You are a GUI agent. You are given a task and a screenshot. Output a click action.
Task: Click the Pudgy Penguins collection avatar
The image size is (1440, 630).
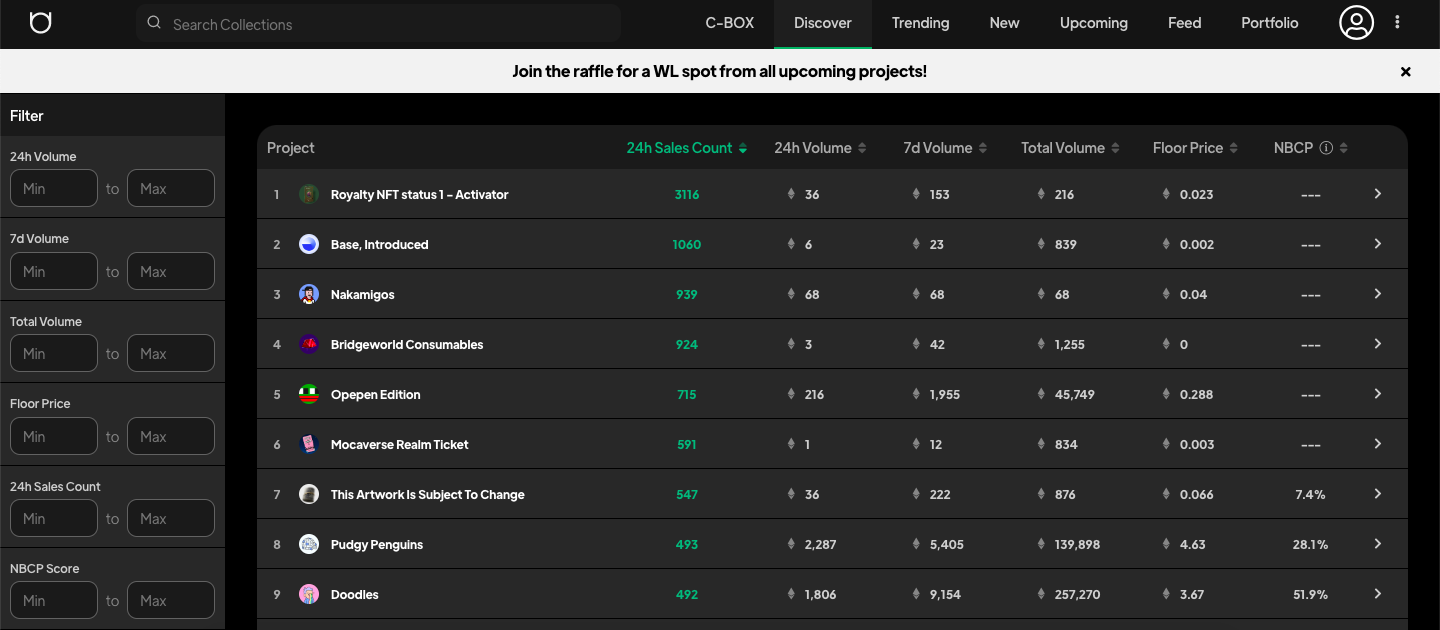[x=309, y=544]
